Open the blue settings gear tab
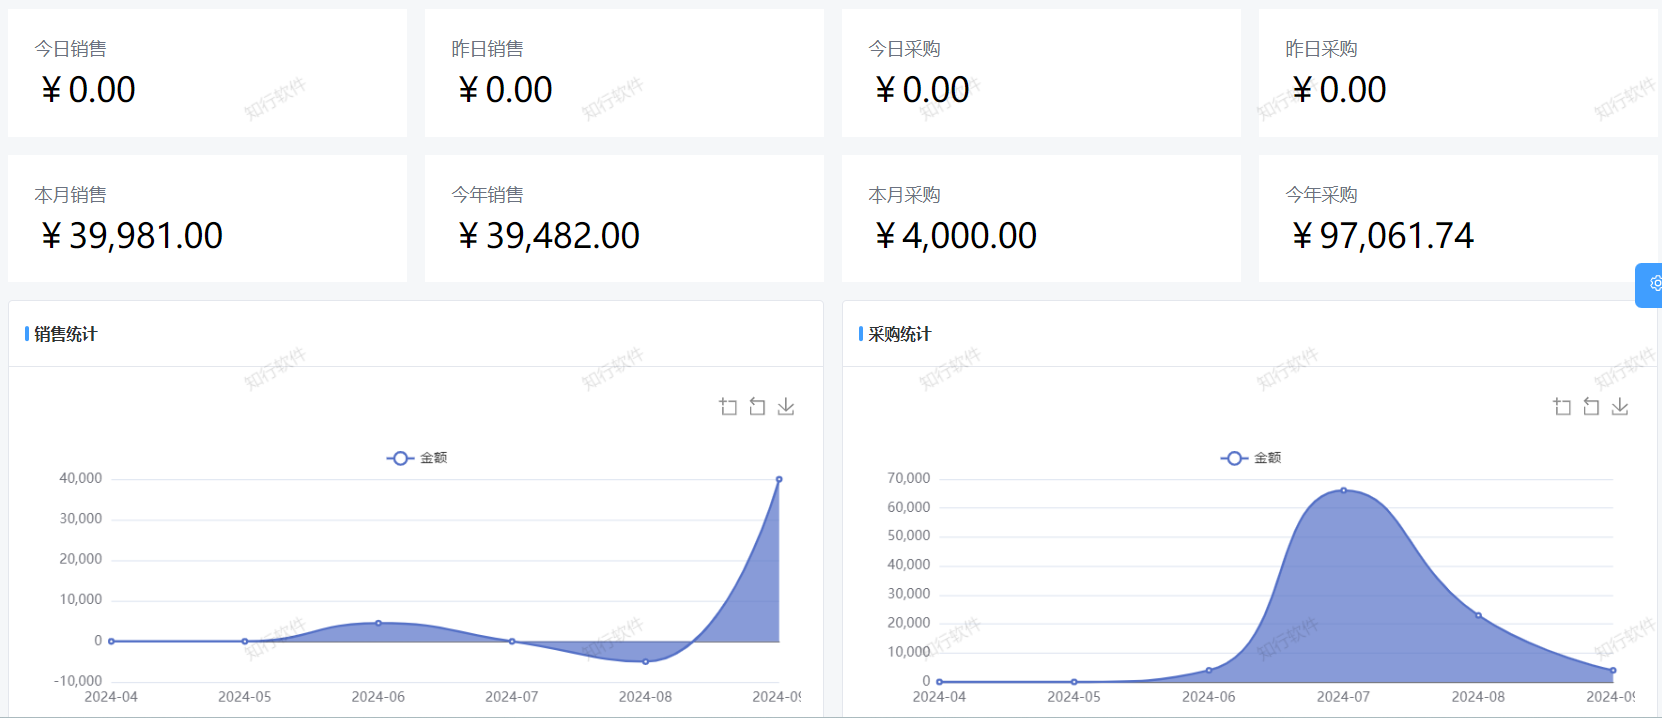 (1652, 284)
